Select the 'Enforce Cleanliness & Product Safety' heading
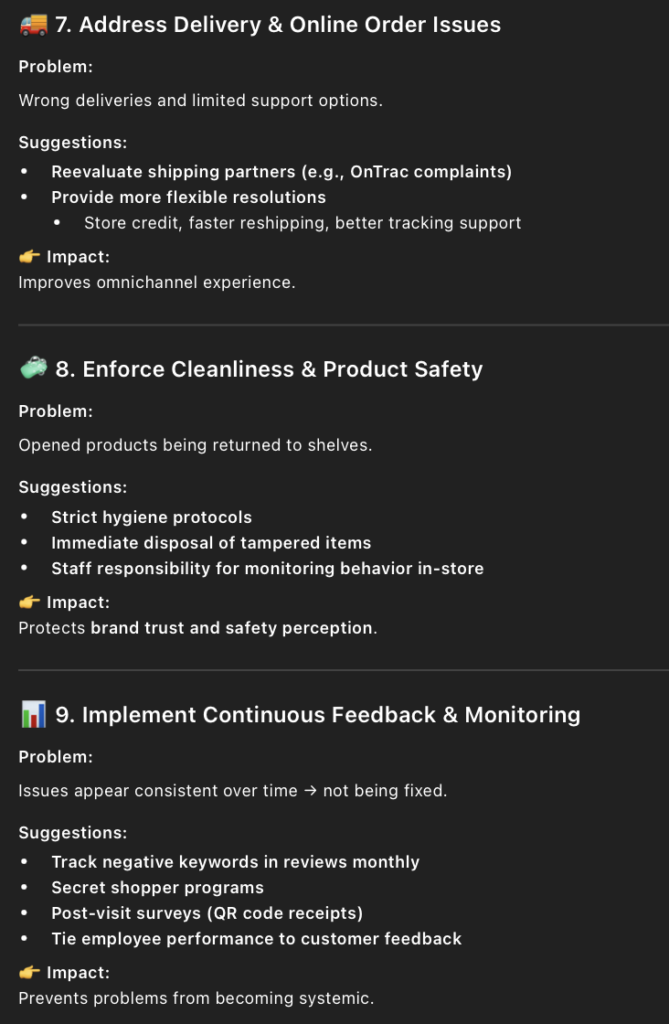This screenshot has width=669, height=1024. tap(268, 369)
